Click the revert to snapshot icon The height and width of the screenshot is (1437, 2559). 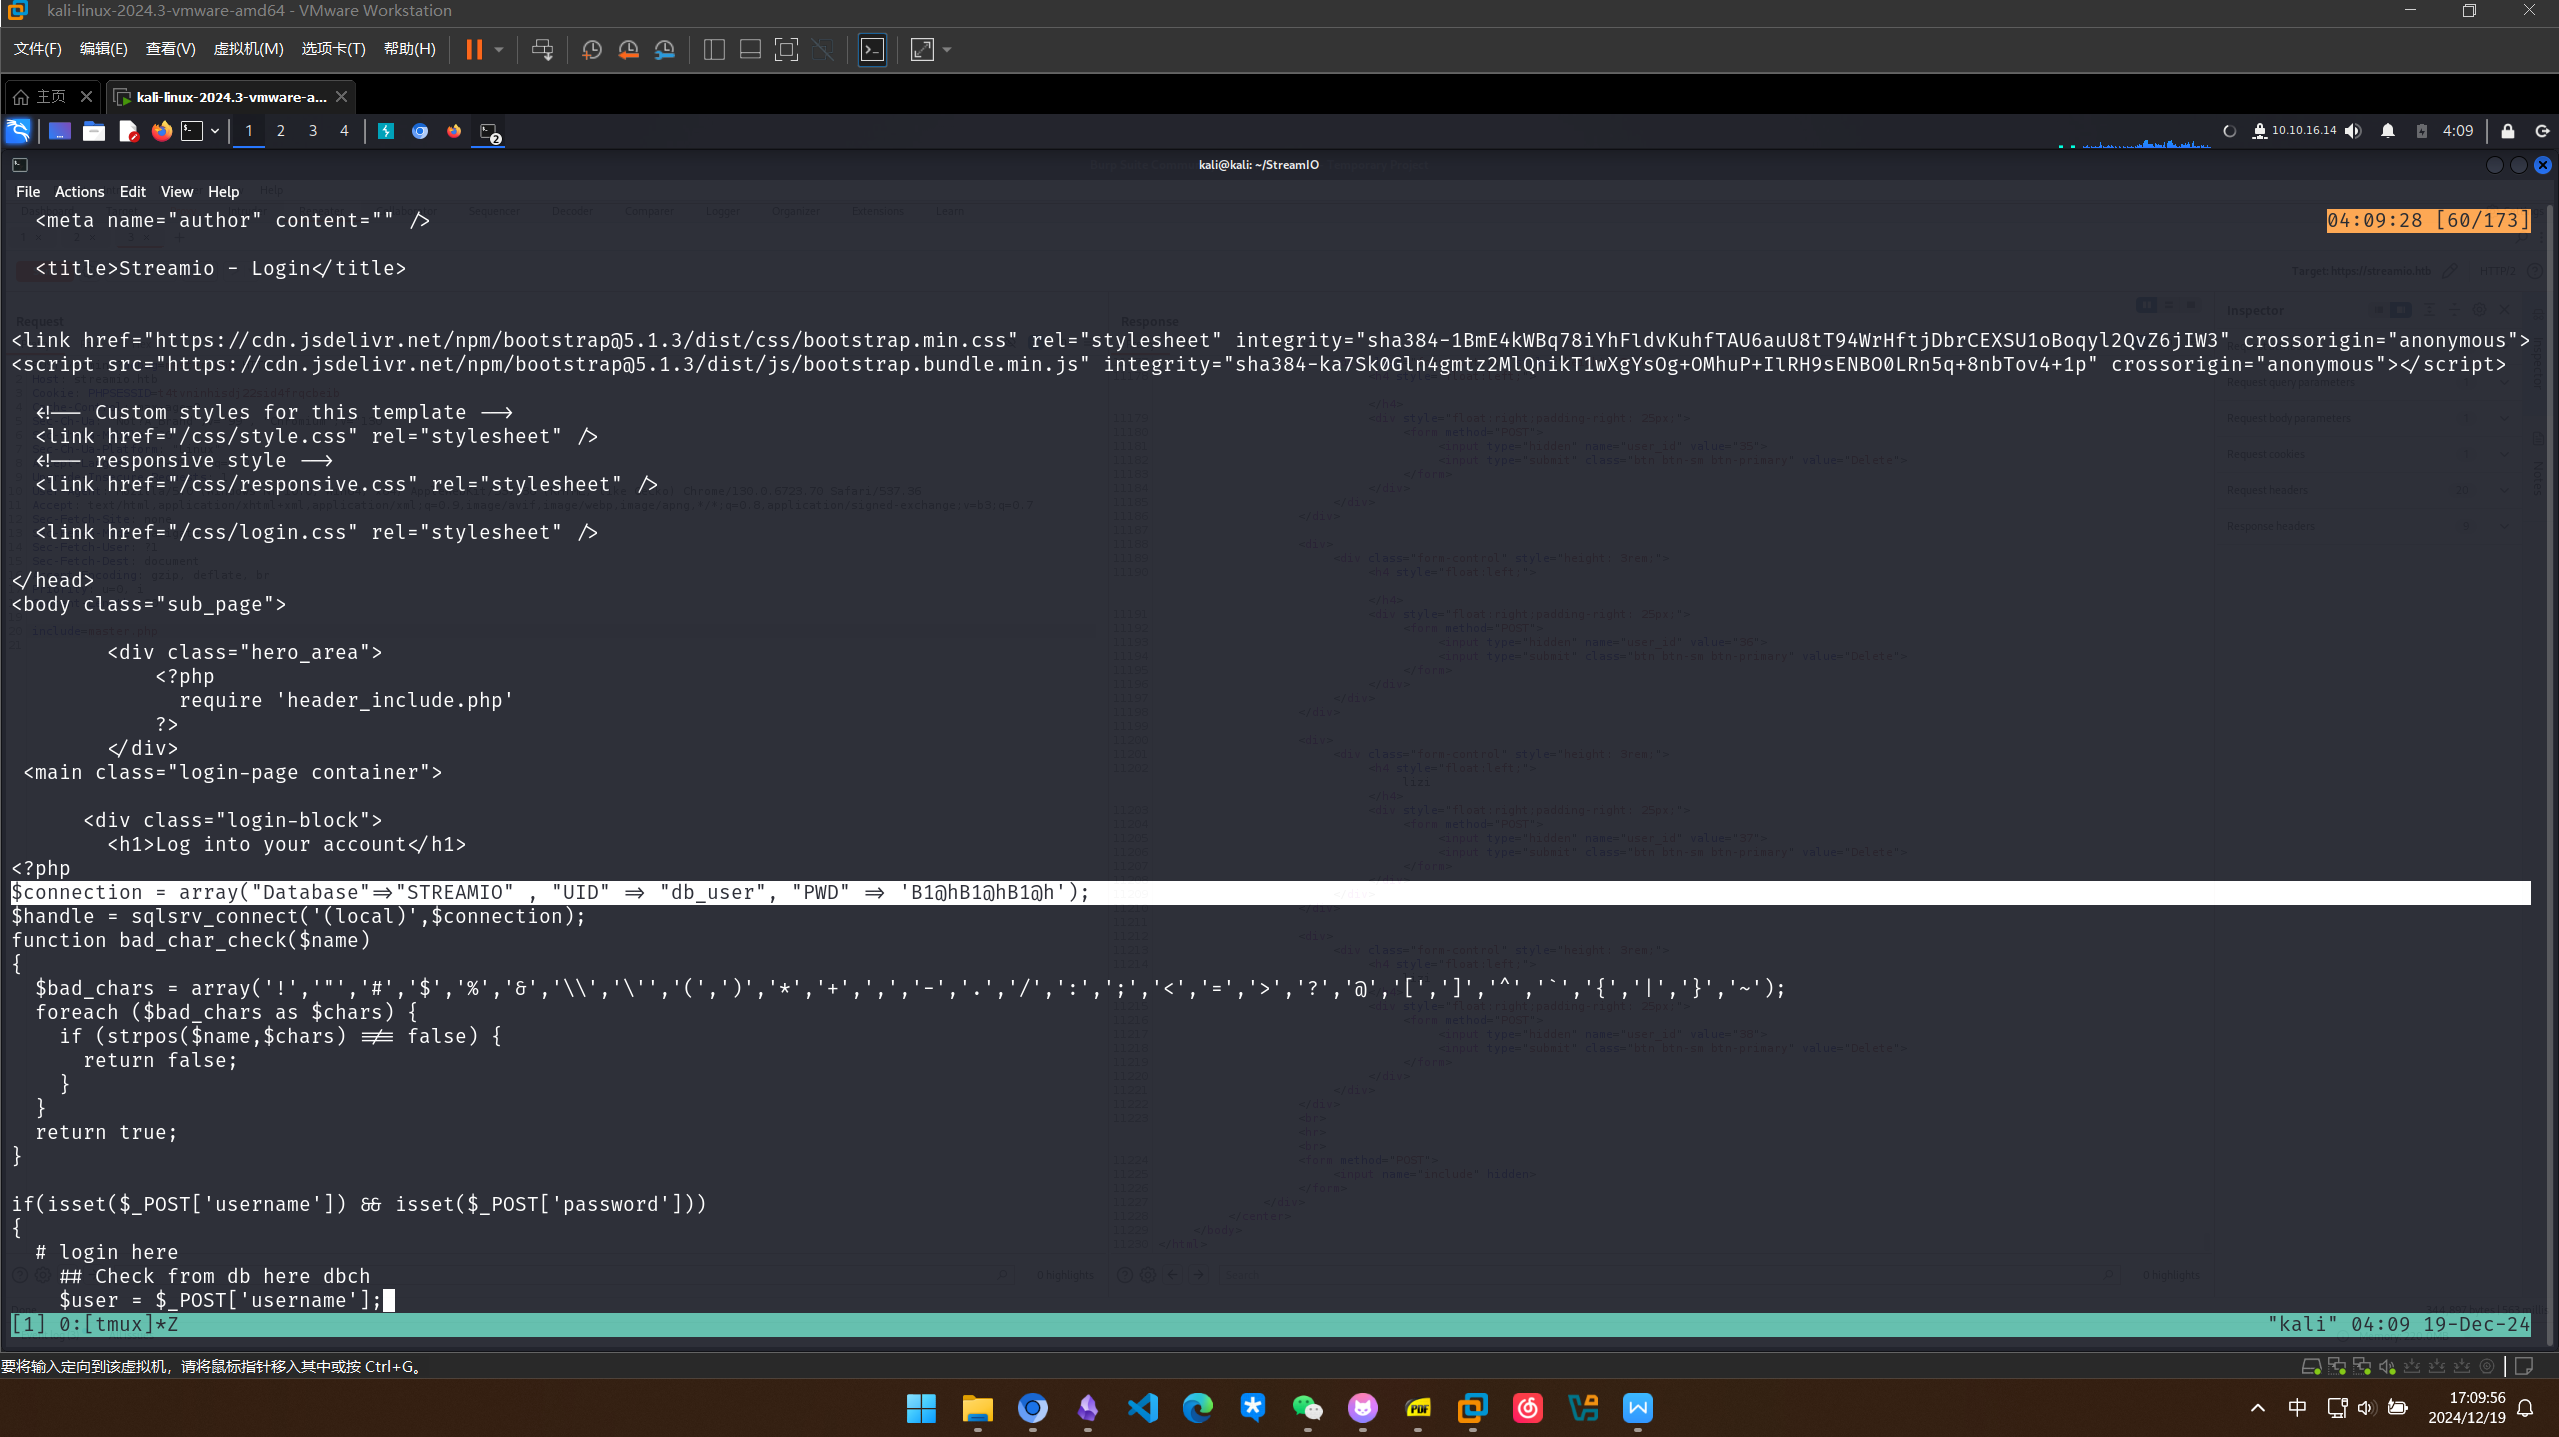pyautogui.click(x=628, y=49)
